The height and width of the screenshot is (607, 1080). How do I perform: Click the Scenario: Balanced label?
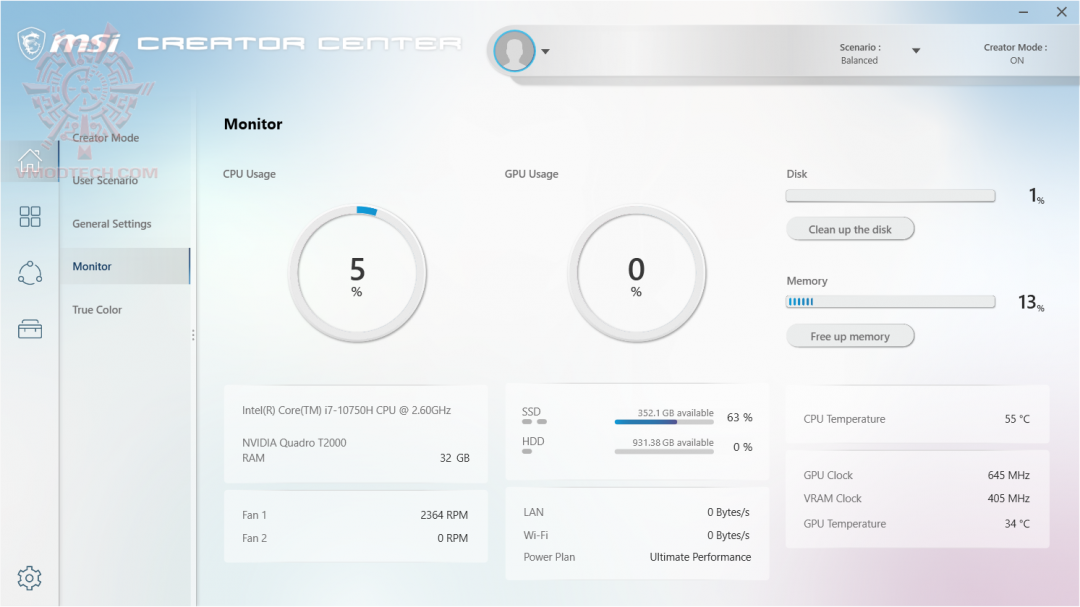[x=860, y=54]
